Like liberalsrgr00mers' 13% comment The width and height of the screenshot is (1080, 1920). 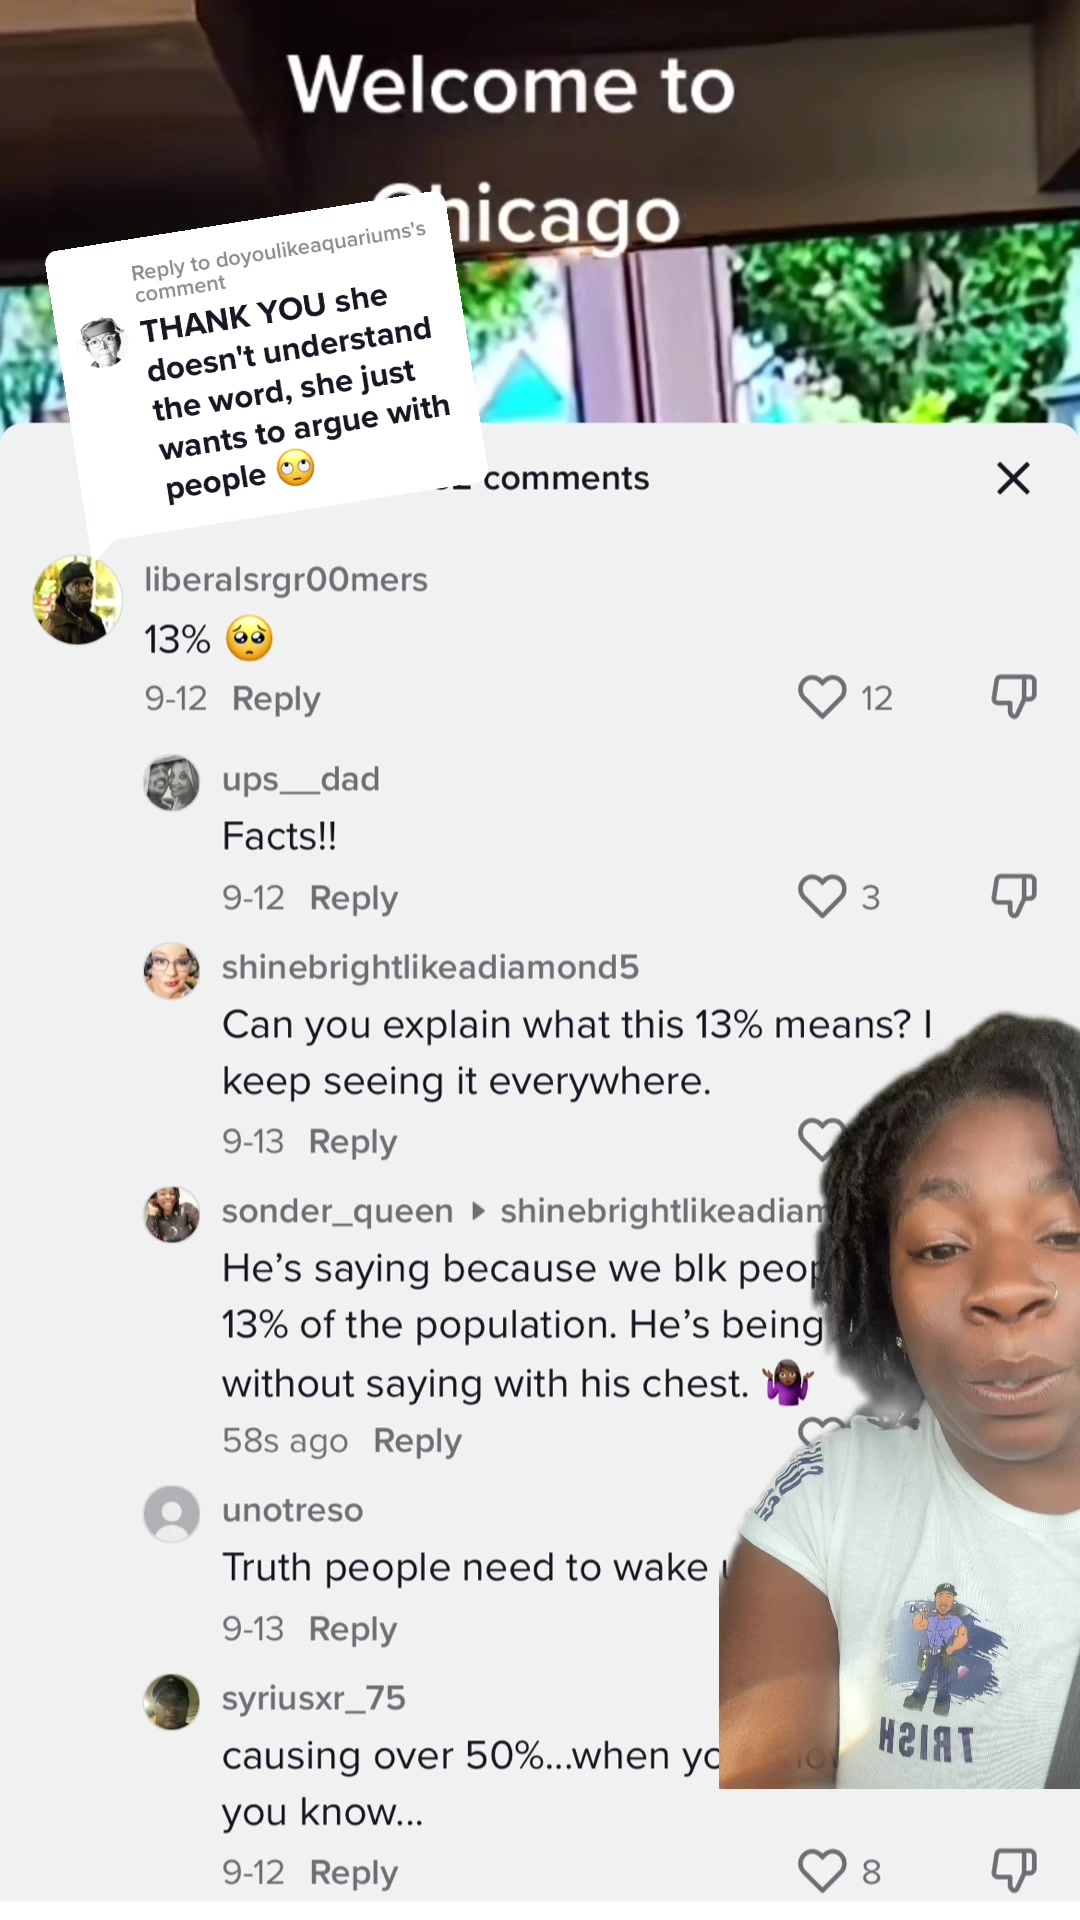coord(822,697)
